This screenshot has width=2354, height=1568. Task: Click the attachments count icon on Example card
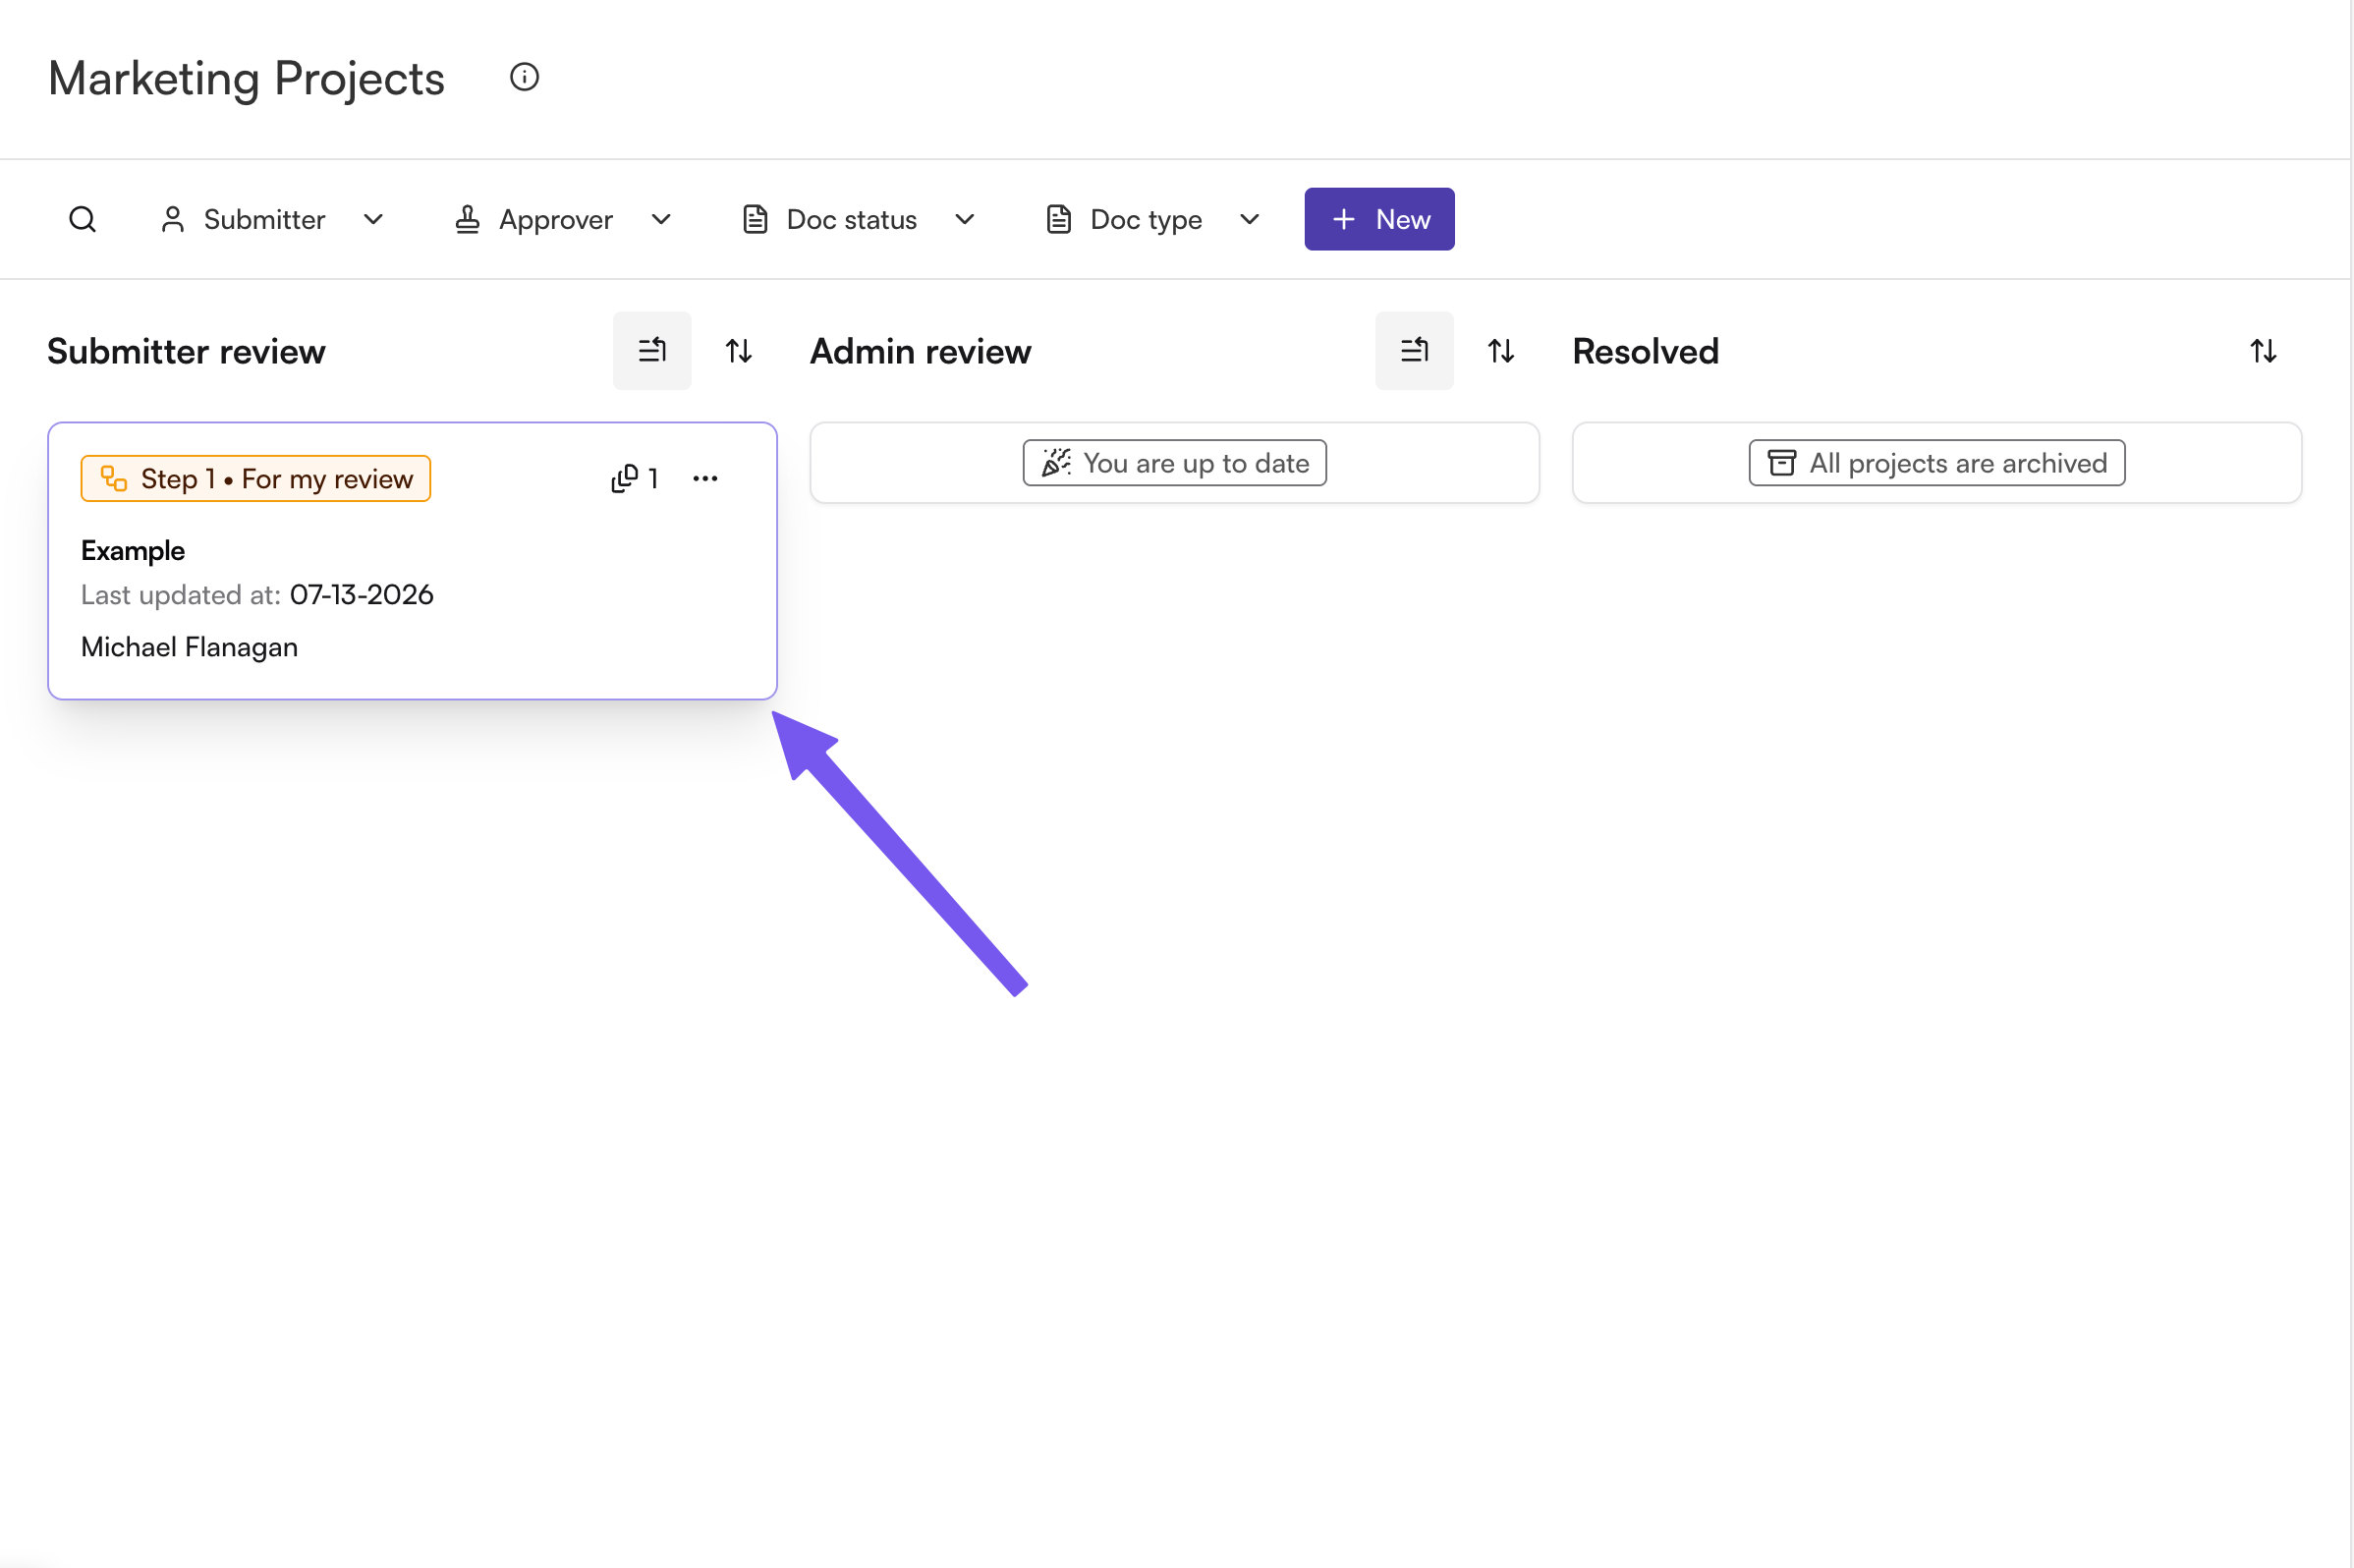tap(635, 479)
